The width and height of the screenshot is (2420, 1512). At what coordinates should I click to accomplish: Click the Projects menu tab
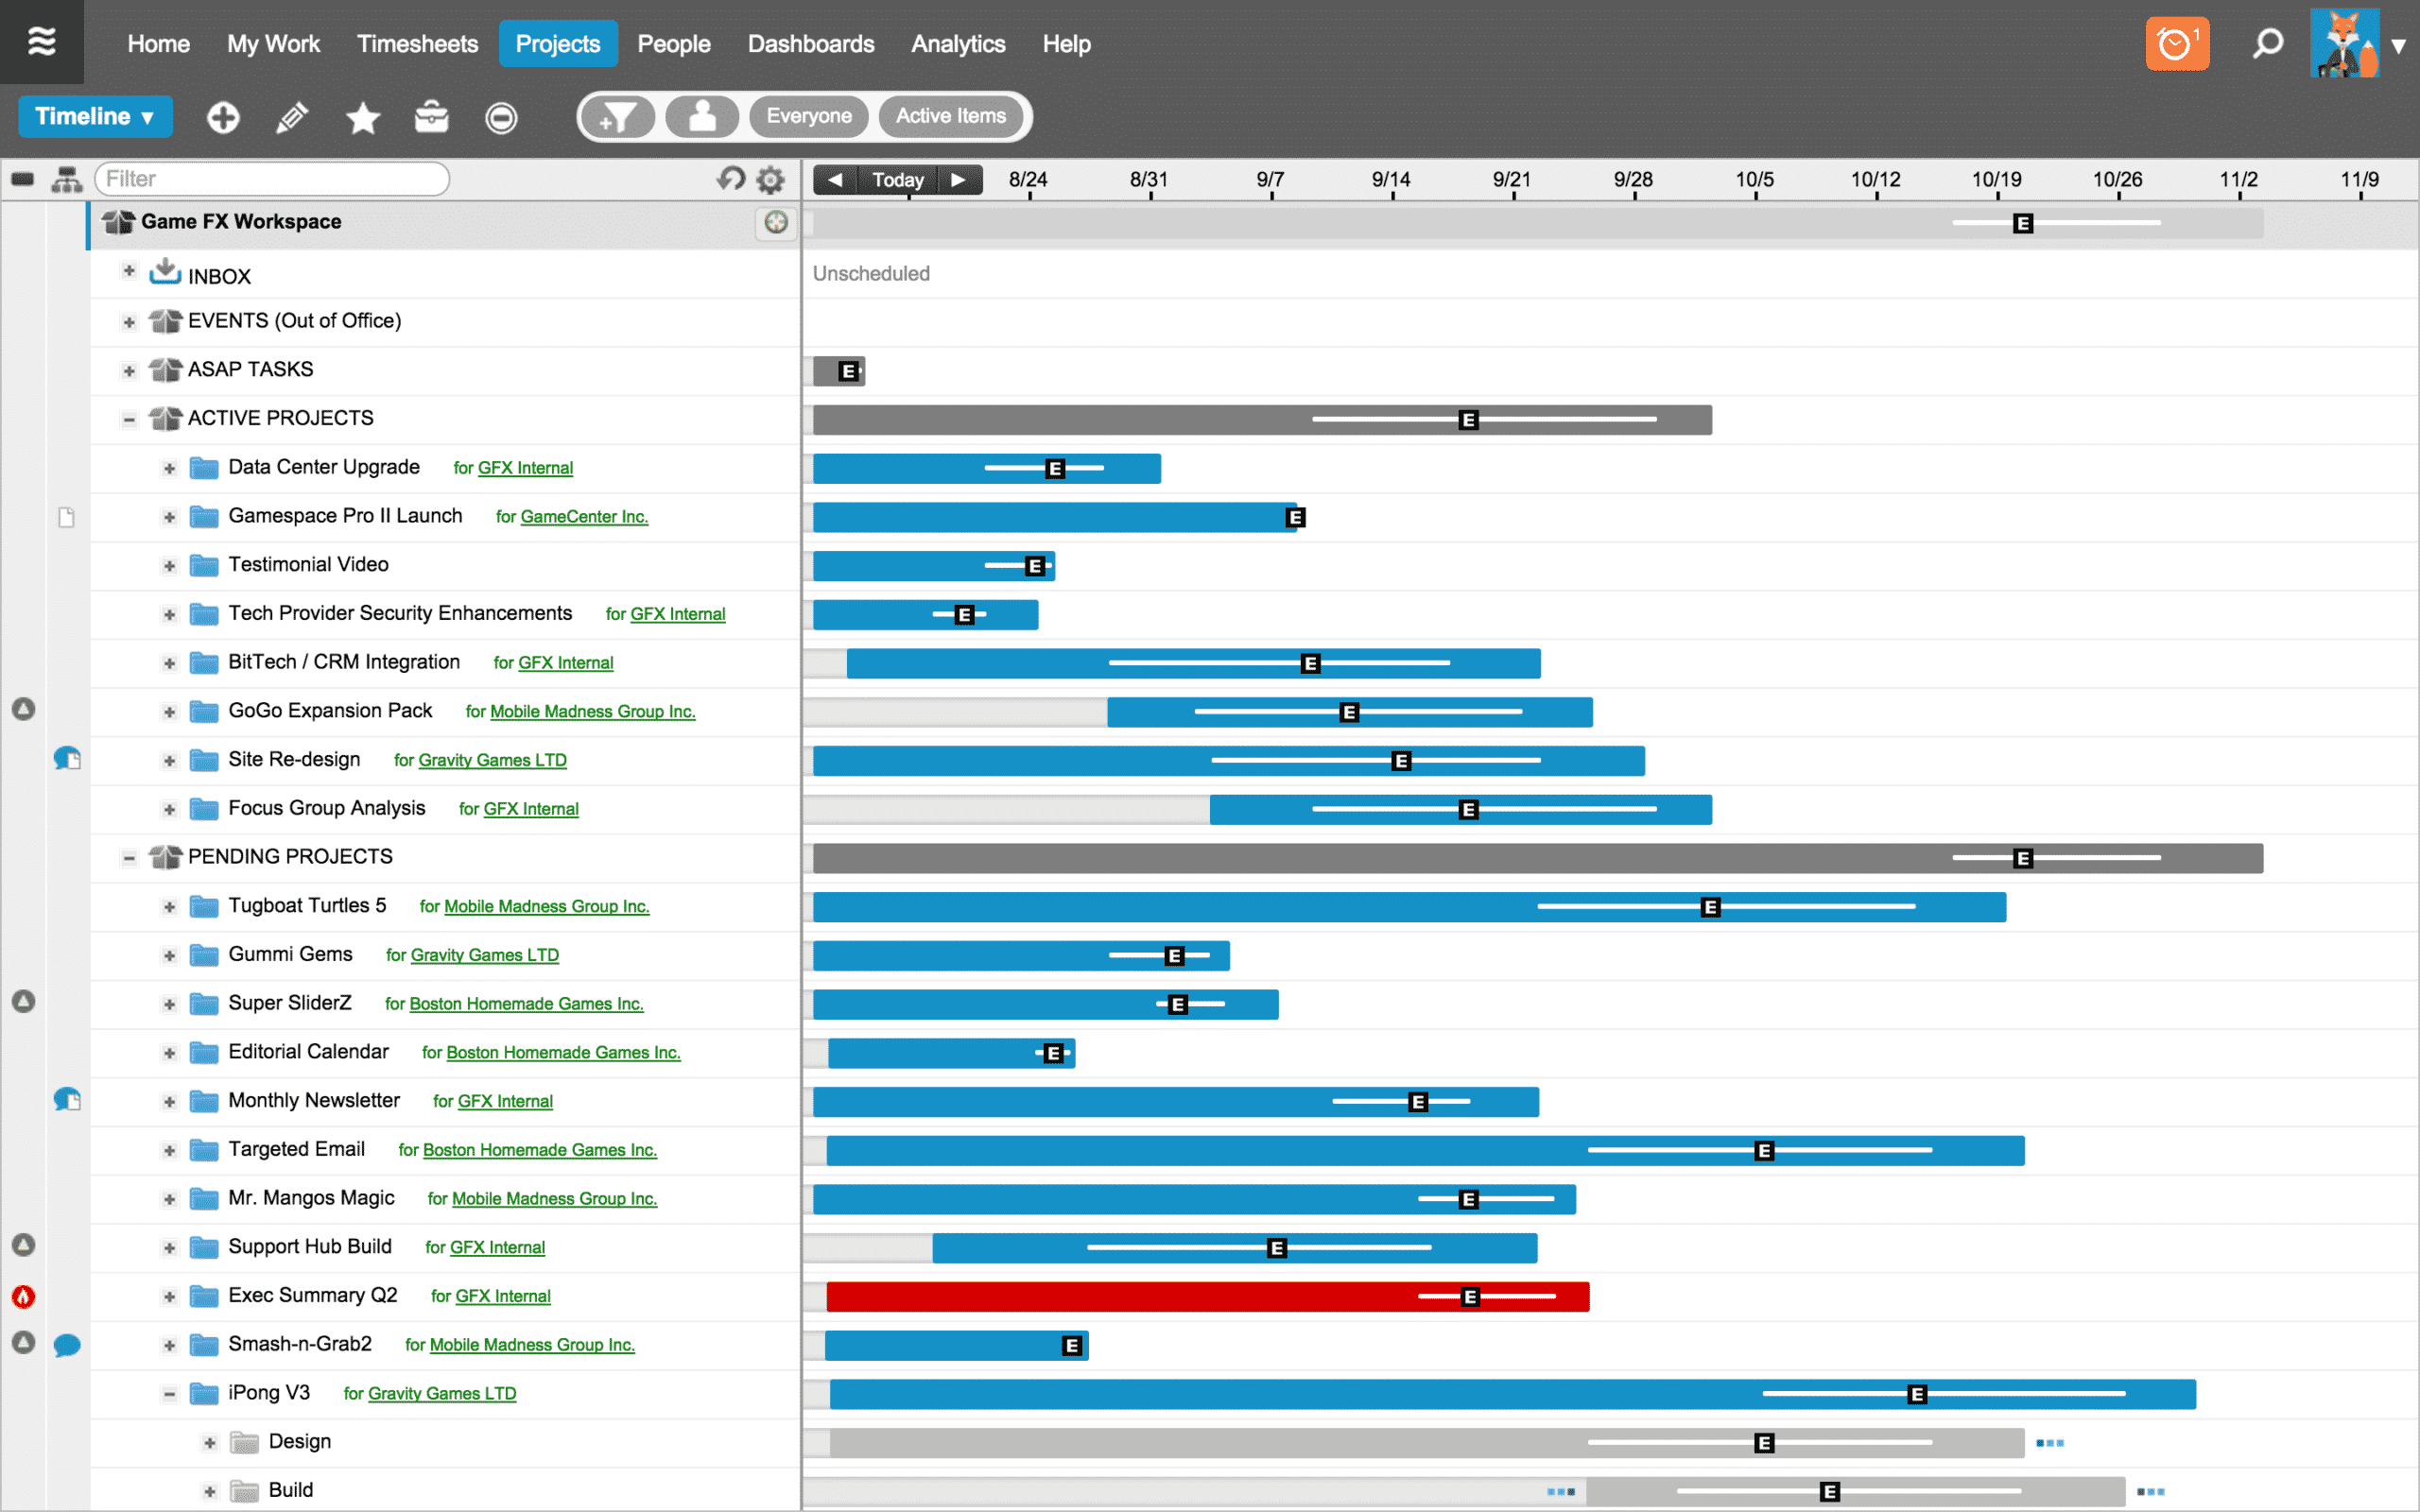558,43
